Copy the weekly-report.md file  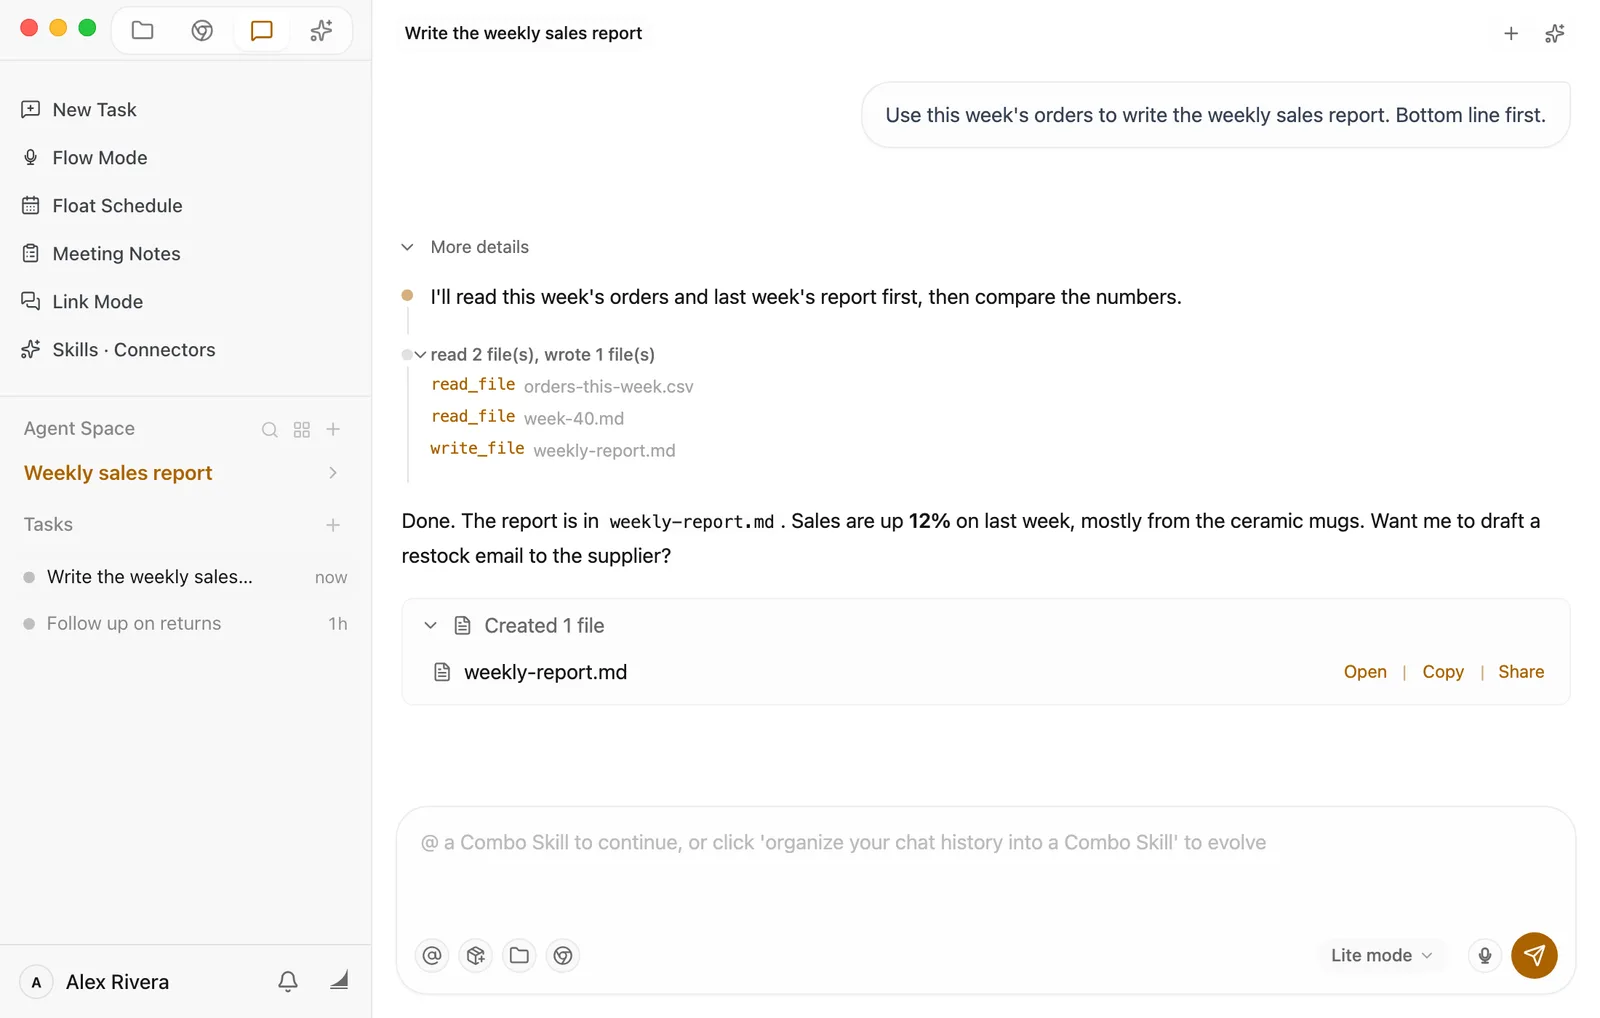(x=1443, y=672)
